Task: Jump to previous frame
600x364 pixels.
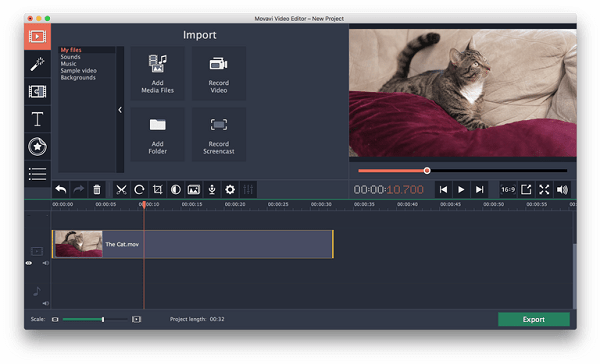Action: pyautogui.click(x=443, y=189)
